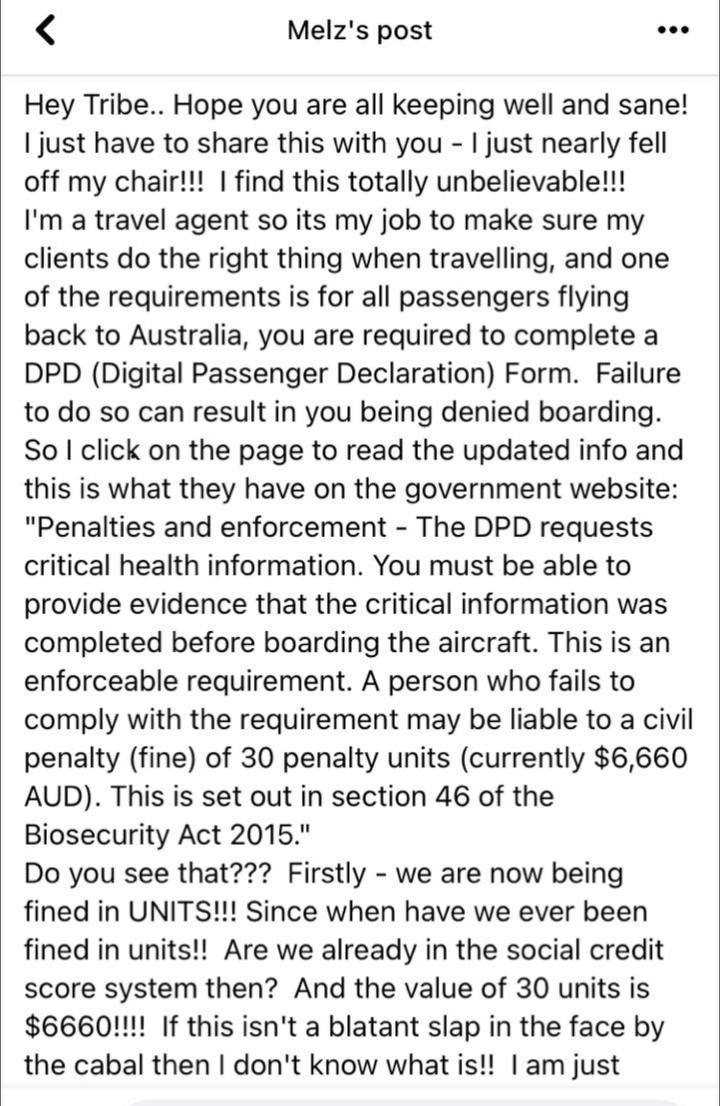Click the phrase "critical health information"
This screenshot has height=1106, width=720.
(194, 566)
